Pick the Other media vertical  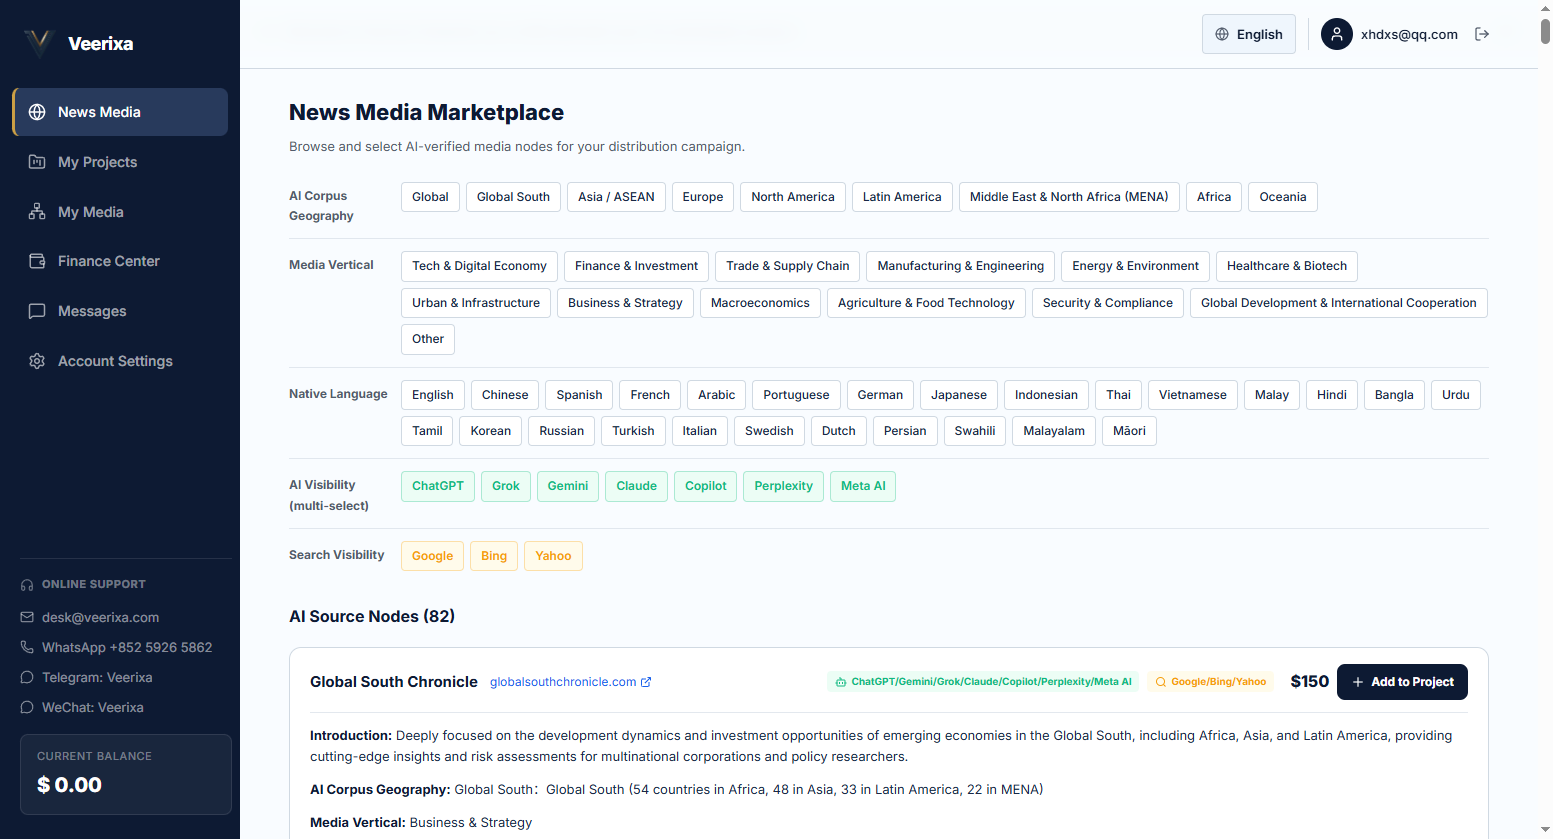point(428,339)
